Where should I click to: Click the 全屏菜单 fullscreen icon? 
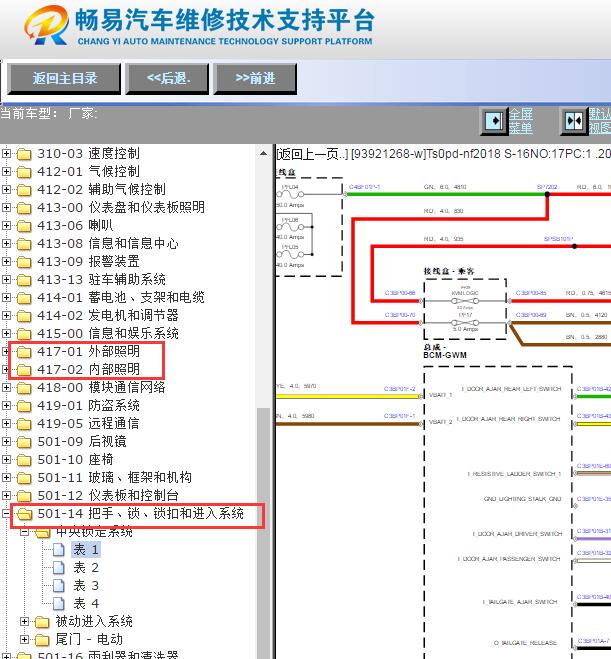pos(494,121)
